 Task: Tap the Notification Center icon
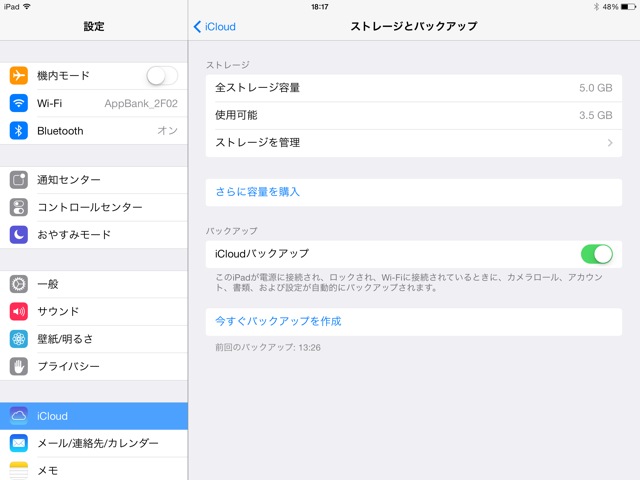(x=19, y=180)
